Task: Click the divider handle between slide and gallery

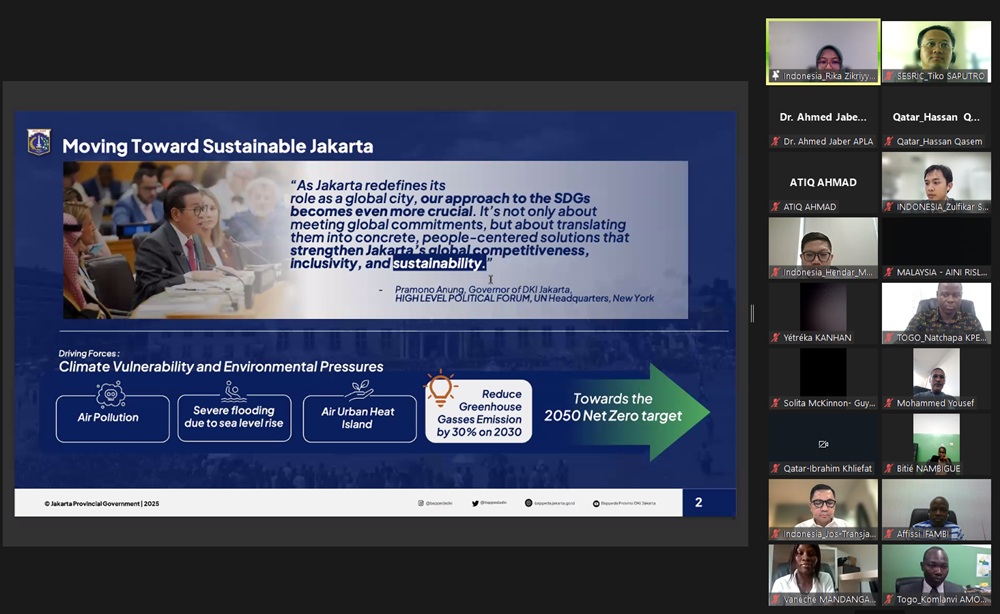Action: 752,314
